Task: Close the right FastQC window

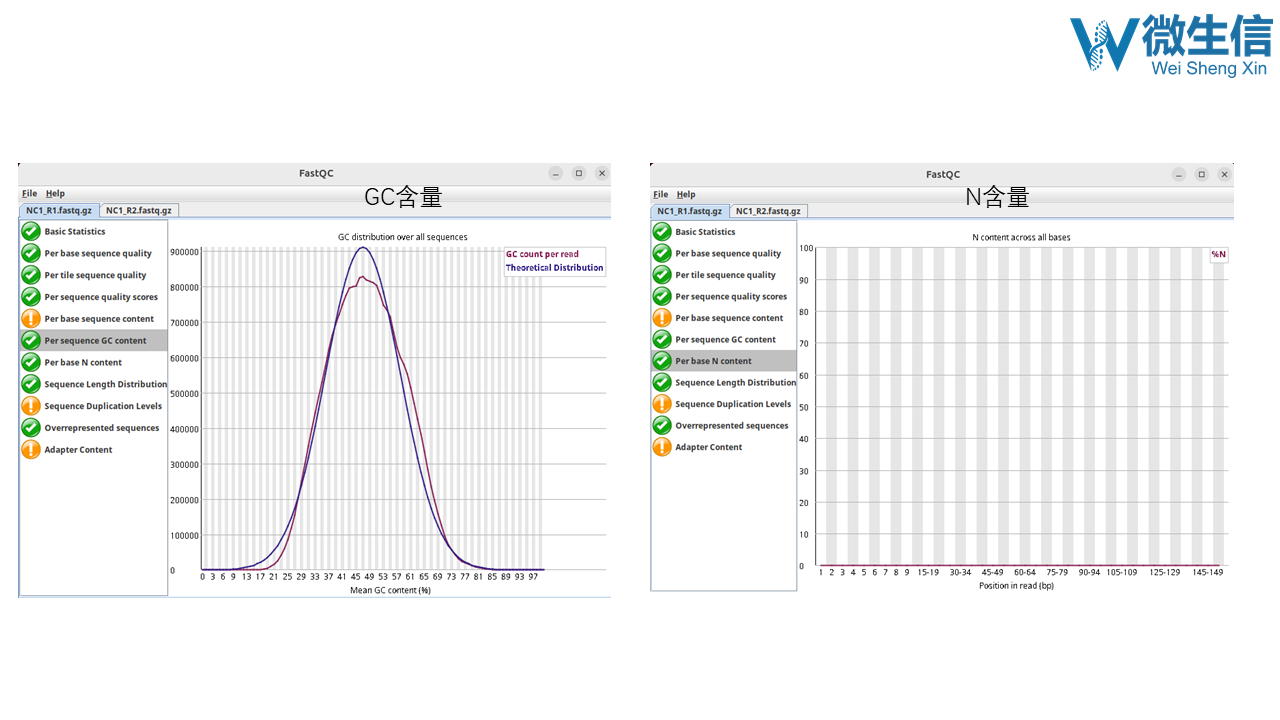Action: 1225,174
